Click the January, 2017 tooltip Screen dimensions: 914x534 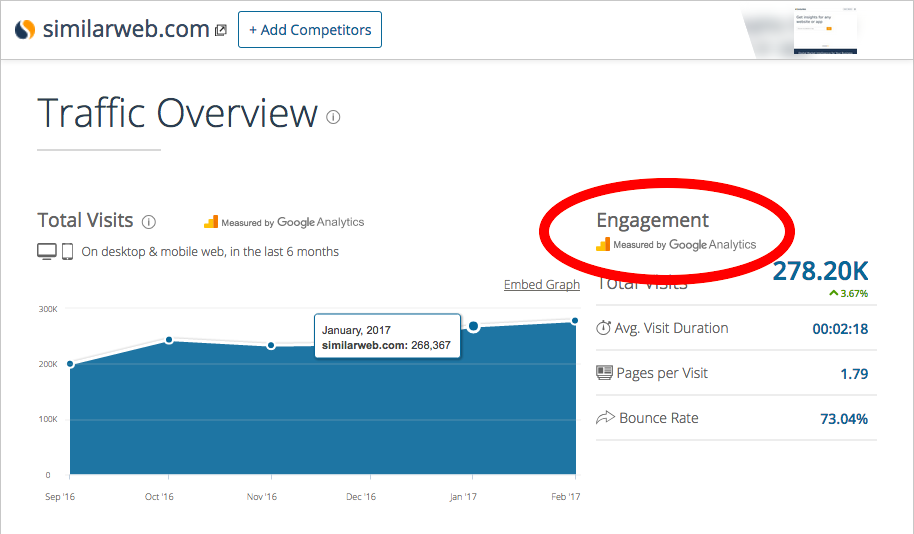point(387,336)
